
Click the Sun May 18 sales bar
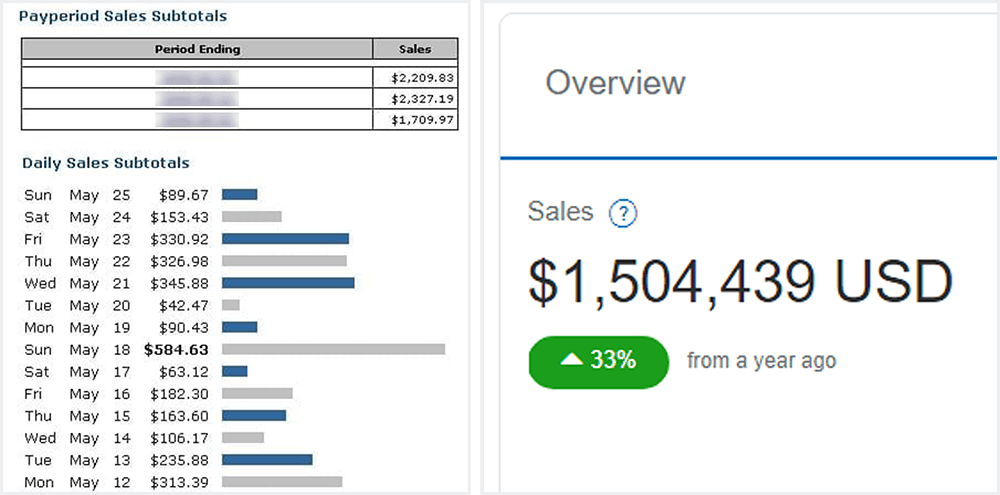click(x=333, y=349)
